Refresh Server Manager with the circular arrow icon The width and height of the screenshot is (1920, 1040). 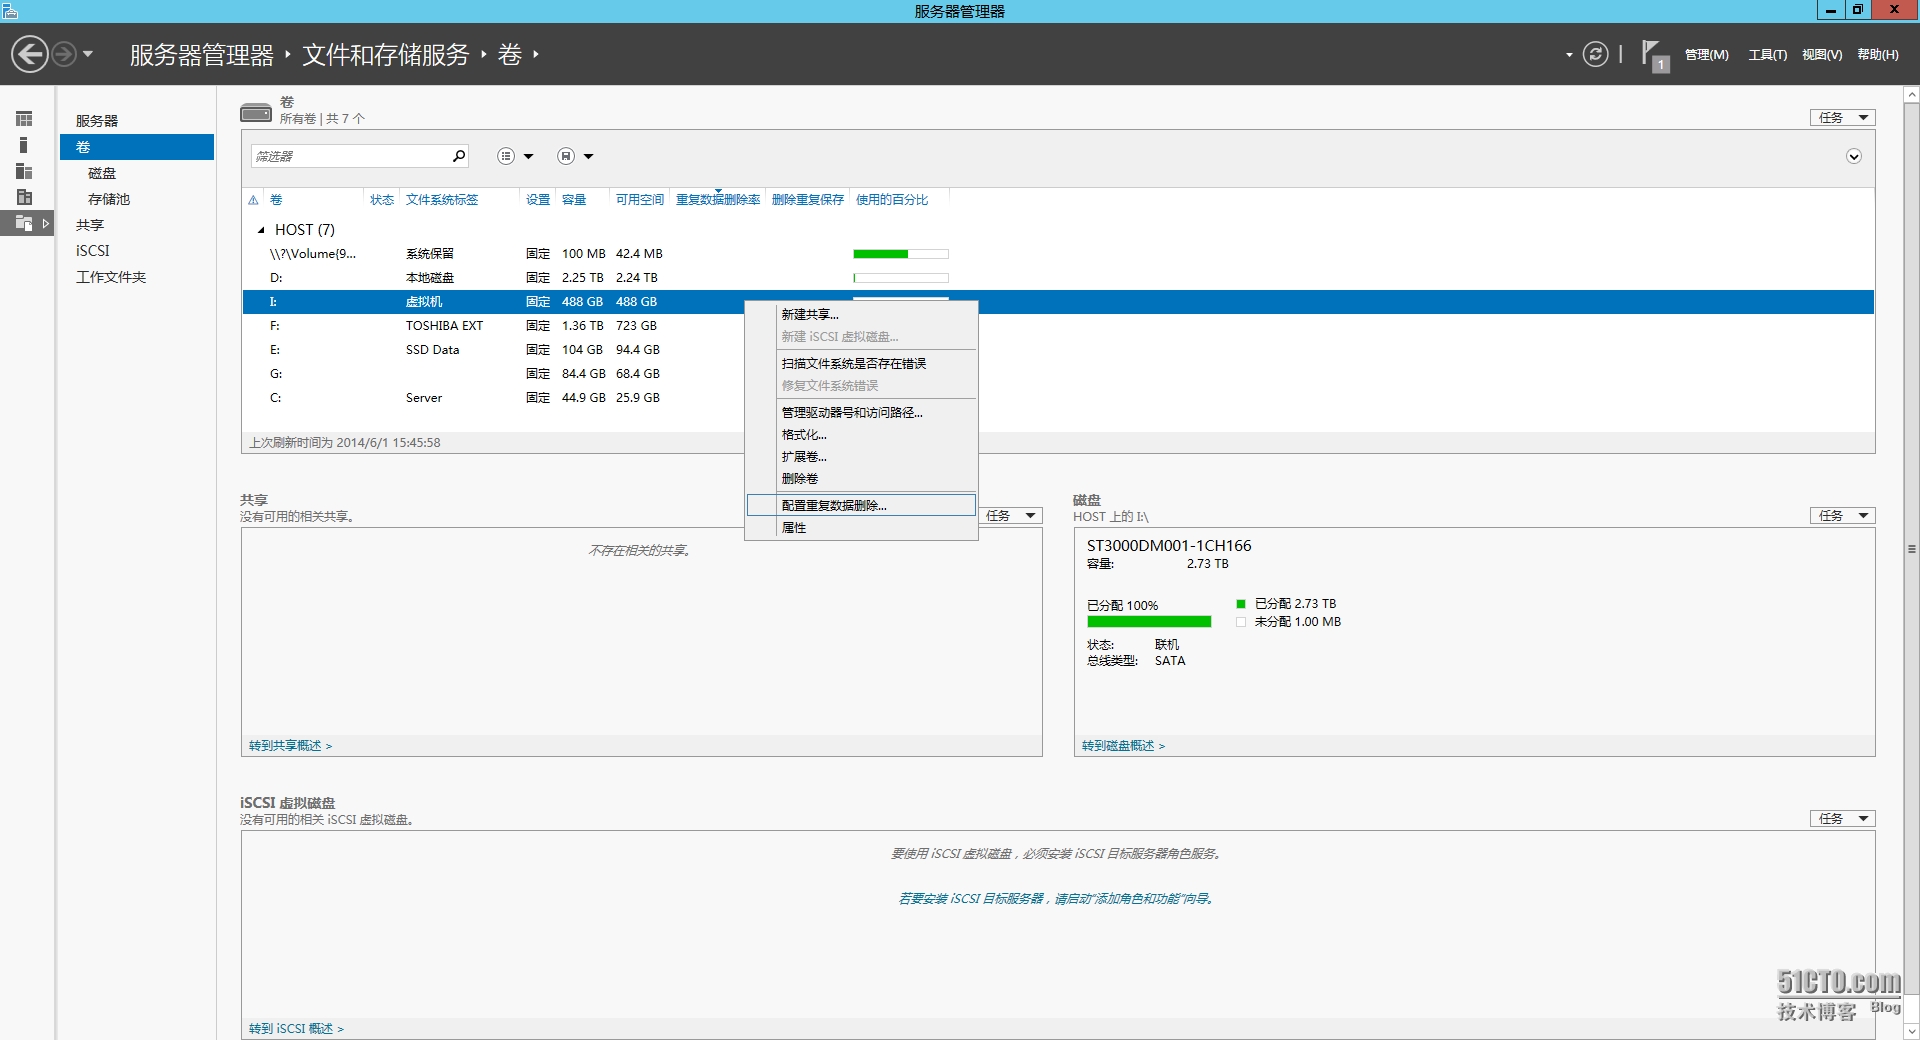pyautogui.click(x=1596, y=54)
